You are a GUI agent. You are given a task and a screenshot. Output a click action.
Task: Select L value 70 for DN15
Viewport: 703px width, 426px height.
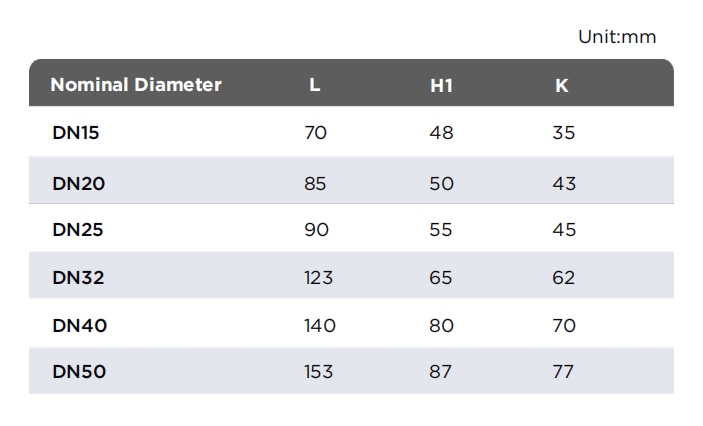(x=316, y=133)
